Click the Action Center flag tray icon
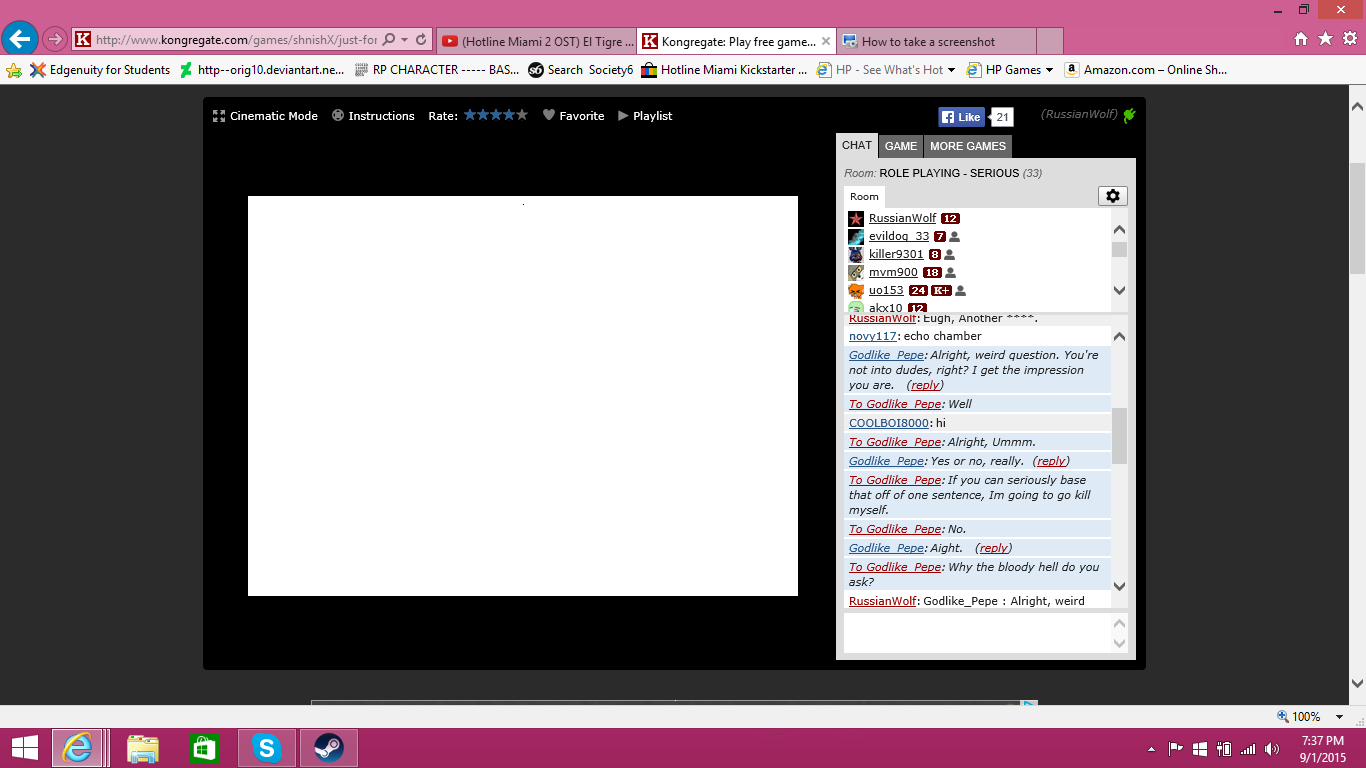The width and height of the screenshot is (1366, 768). point(1176,748)
